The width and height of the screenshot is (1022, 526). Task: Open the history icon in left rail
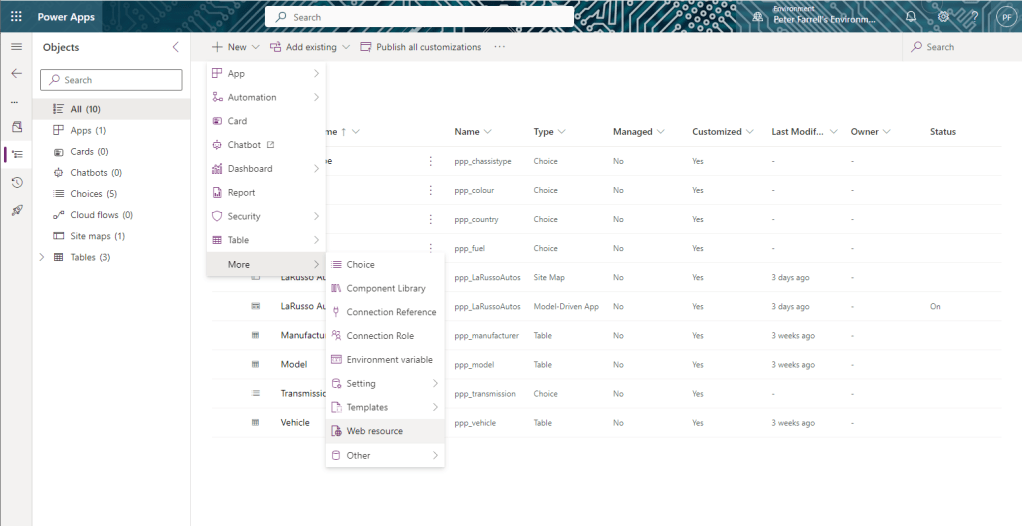16,182
